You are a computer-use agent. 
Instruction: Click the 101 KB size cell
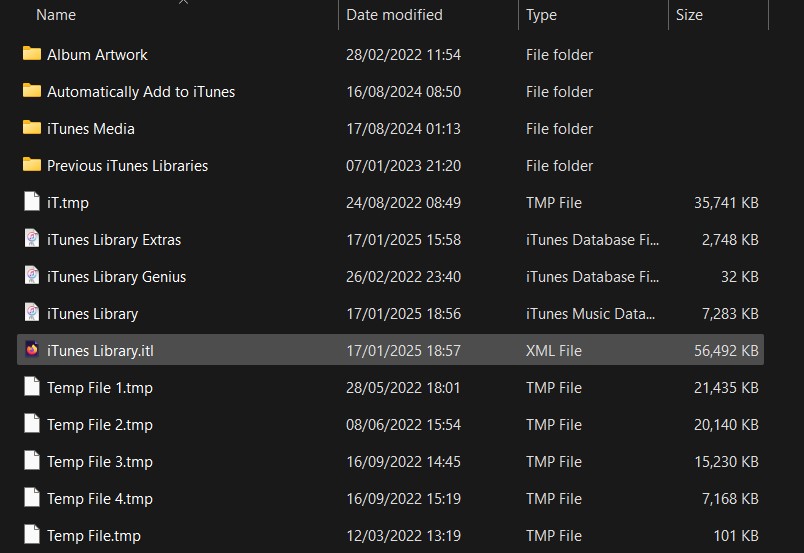736,536
